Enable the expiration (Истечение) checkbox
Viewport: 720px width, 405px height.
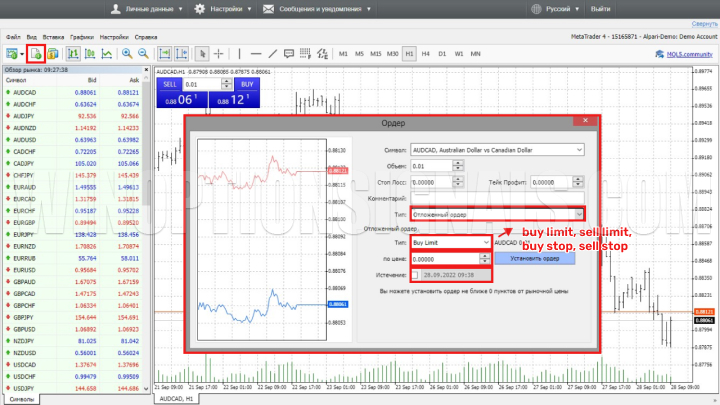tap(416, 275)
